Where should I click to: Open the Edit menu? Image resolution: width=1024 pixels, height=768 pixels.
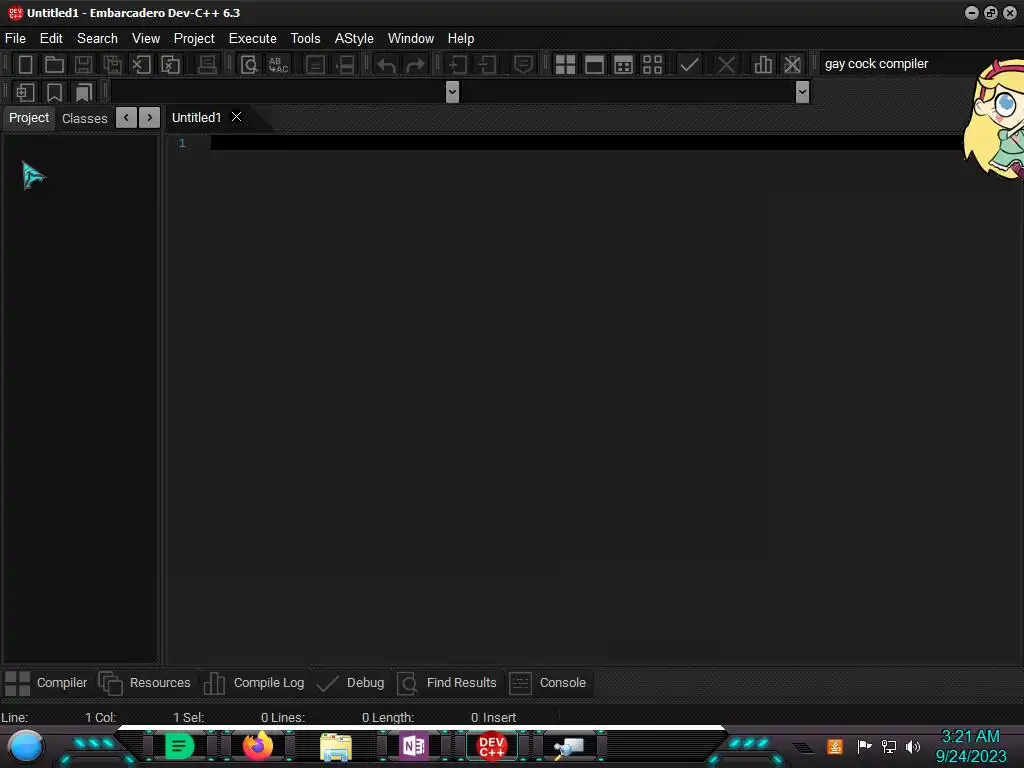click(x=51, y=39)
